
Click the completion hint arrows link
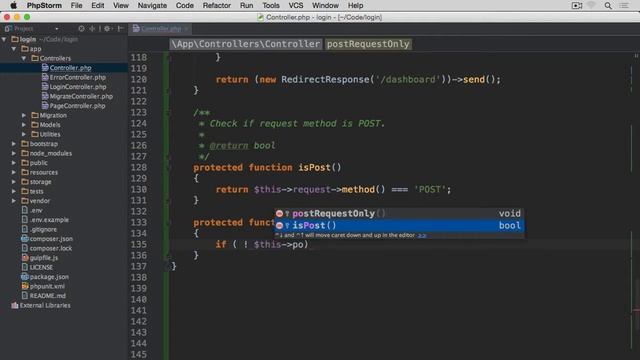click(422, 236)
